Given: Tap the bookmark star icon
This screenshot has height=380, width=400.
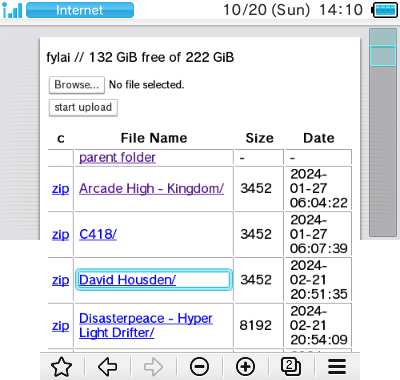Looking at the screenshot, I should coord(62,367).
